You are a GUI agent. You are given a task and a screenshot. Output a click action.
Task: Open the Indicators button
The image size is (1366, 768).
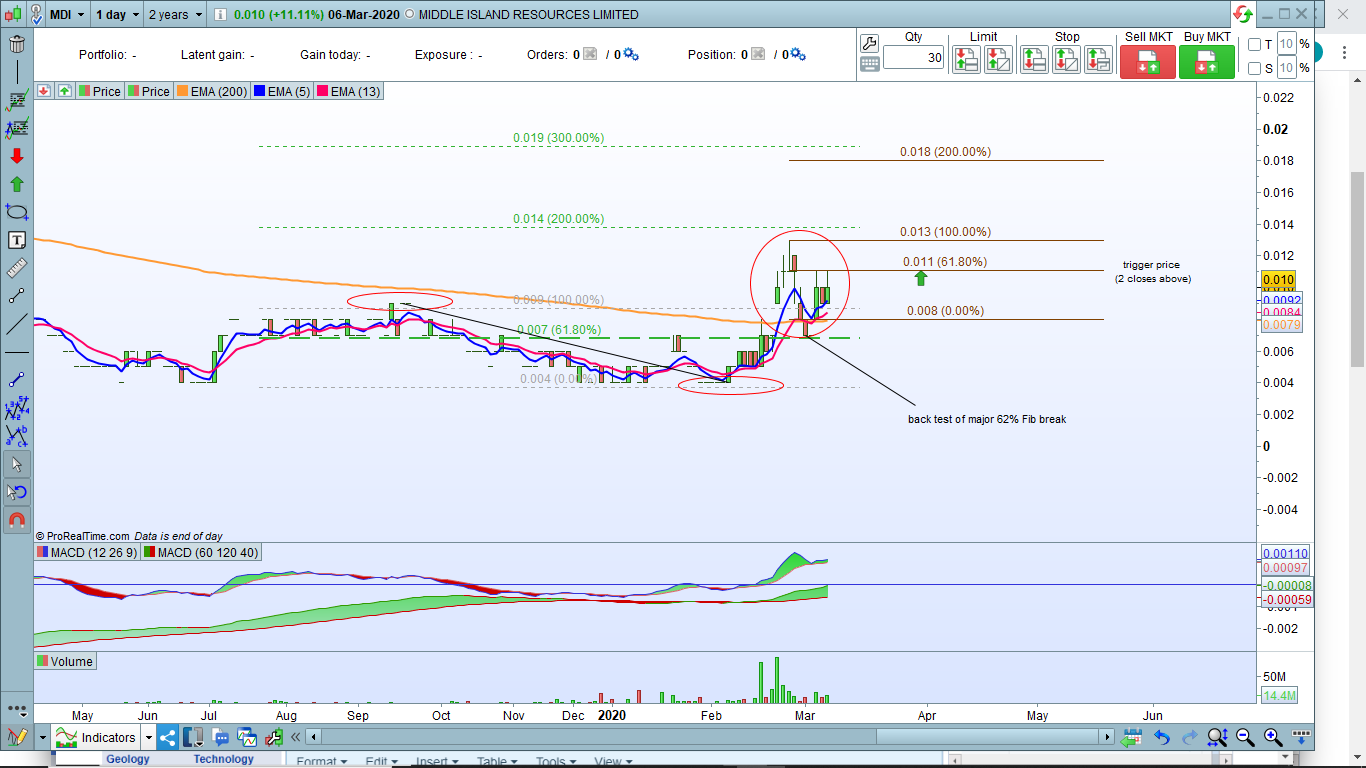pos(98,738)
